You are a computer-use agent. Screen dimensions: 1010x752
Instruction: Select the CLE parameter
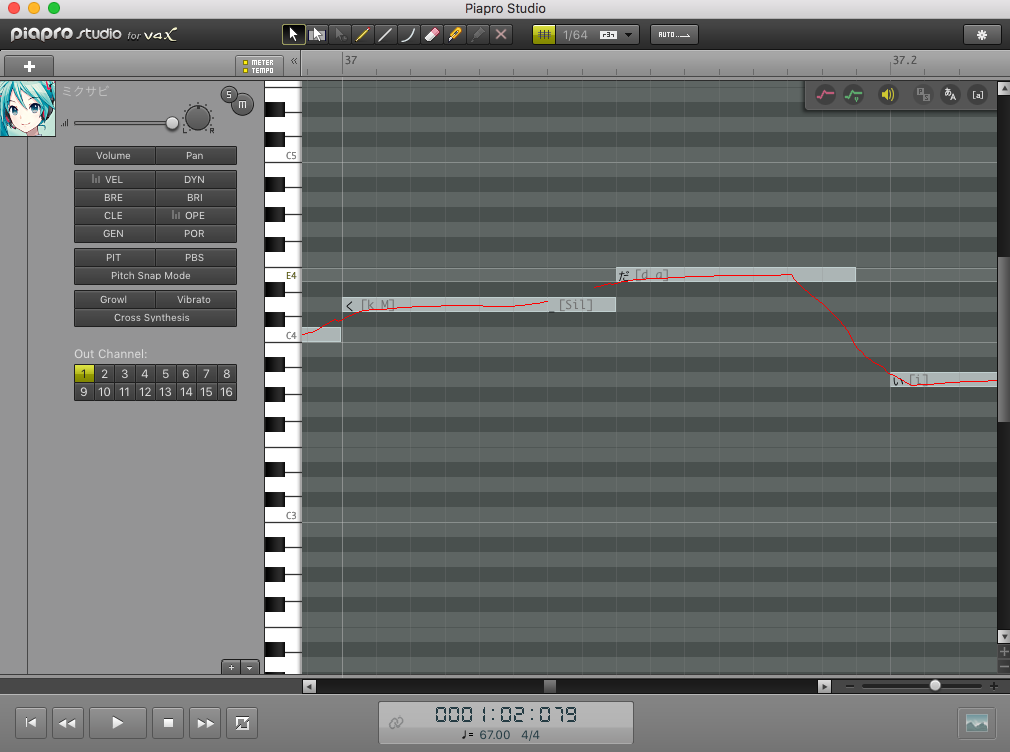pyautogui.click(x=114, y=216)
